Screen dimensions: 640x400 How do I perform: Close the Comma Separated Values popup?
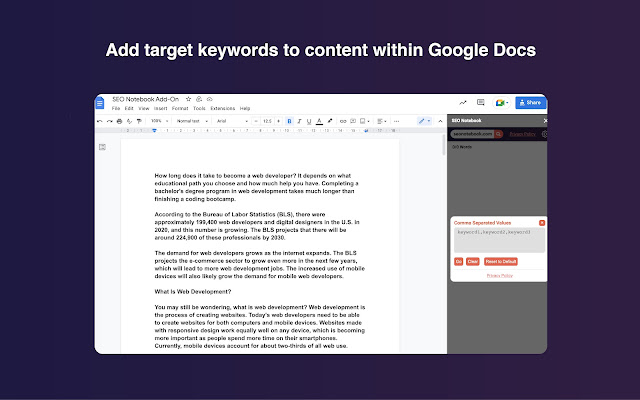pos(542,223)
